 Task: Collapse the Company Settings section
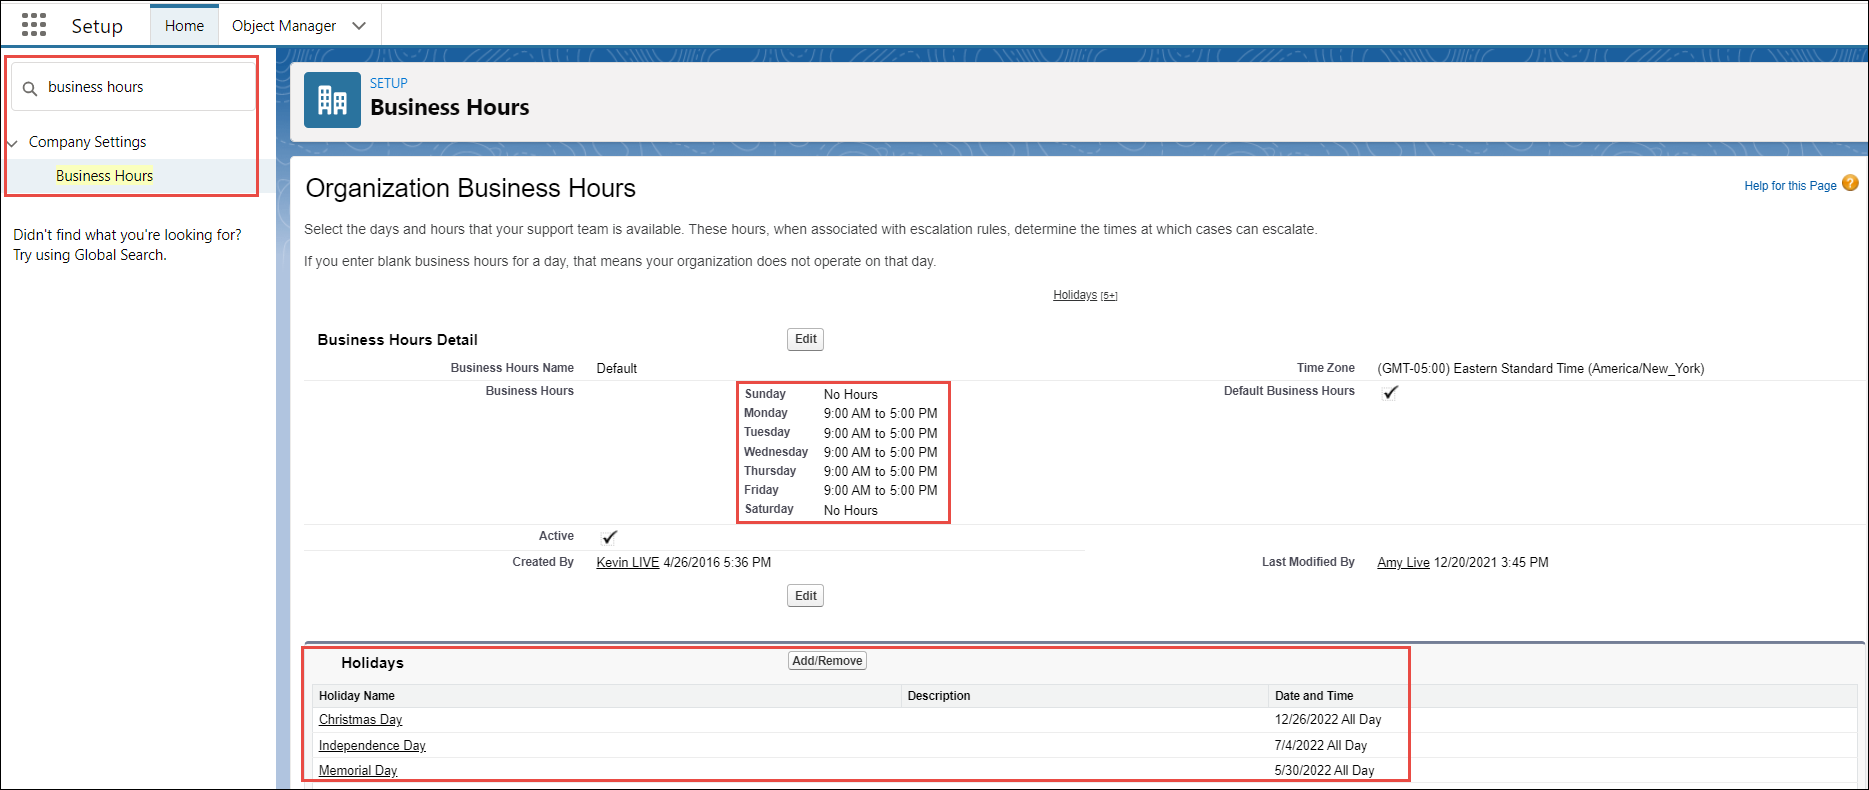click(x=13, y=143)
